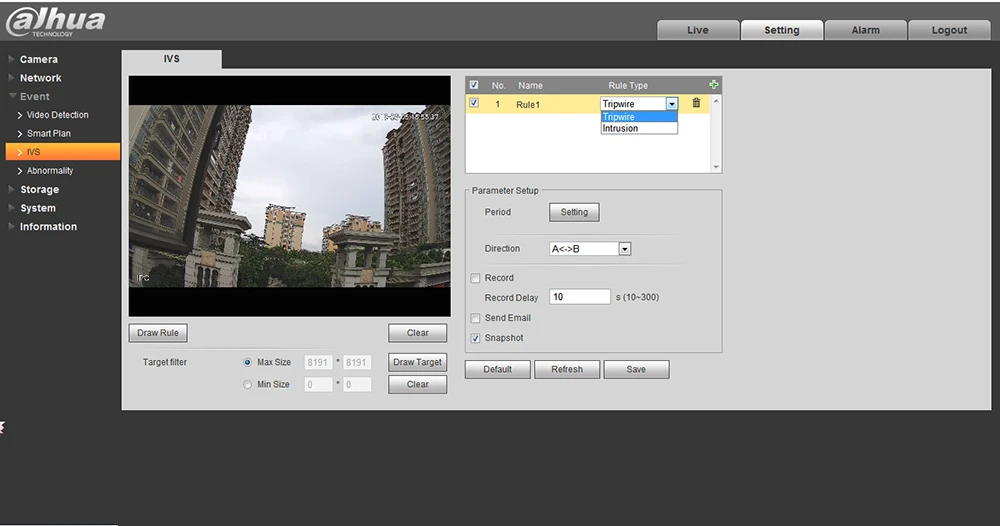Screen dimensions: 1000x526
Task: Click the rule list scrollbar up arrow
Action: 716,101
